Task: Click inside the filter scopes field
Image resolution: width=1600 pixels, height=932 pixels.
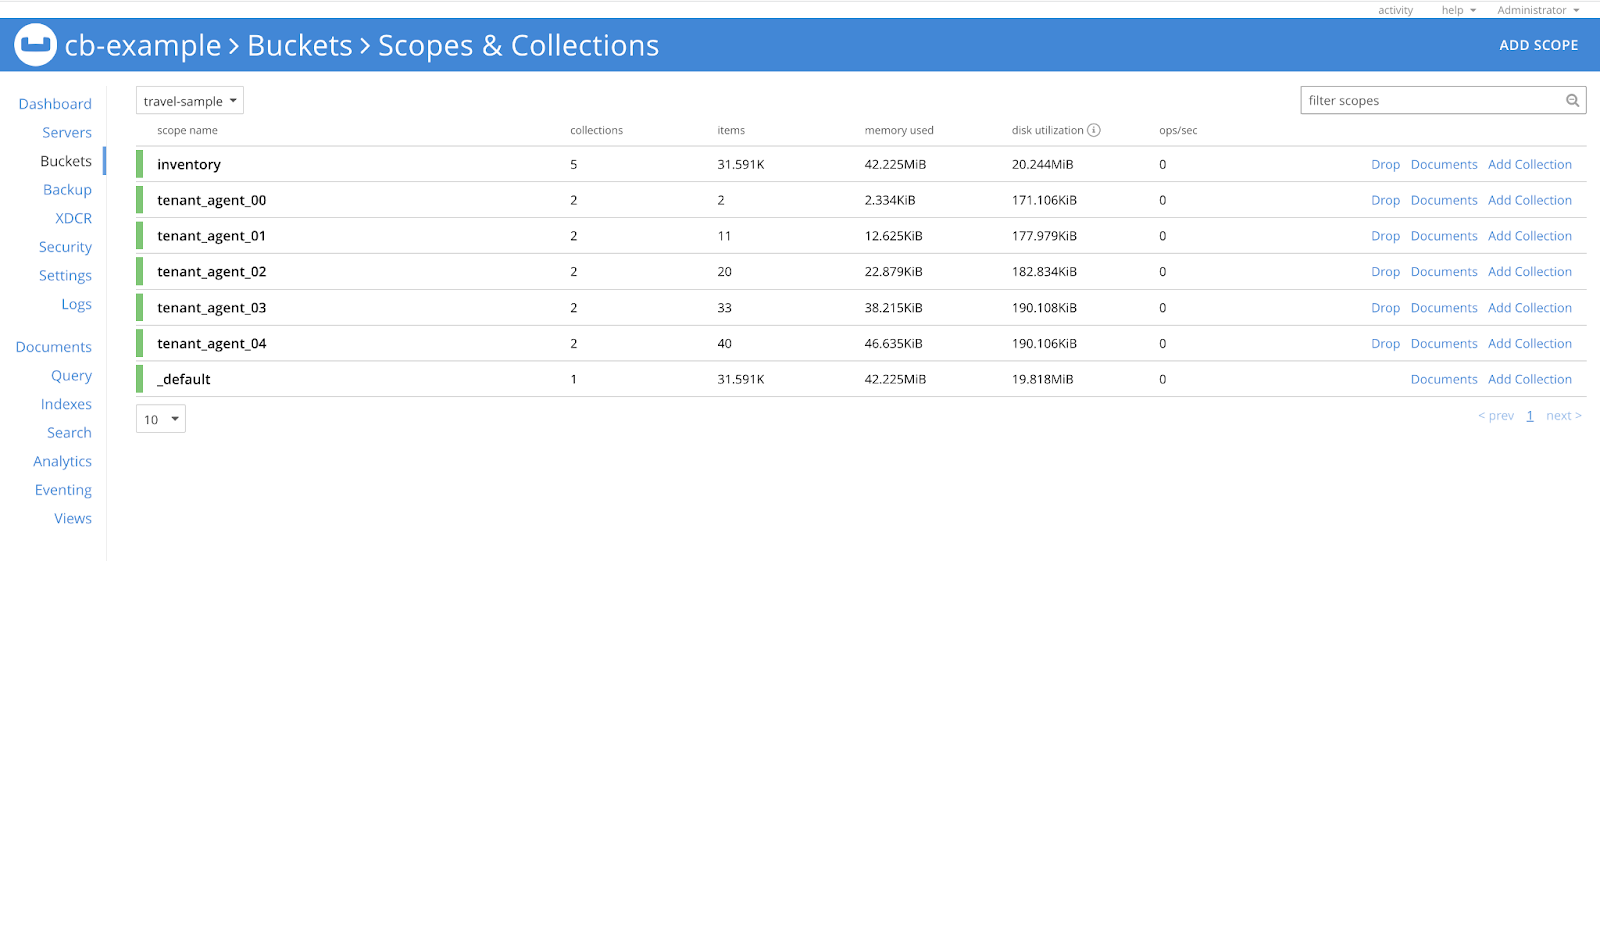Action: click(x=1420, y=100)
